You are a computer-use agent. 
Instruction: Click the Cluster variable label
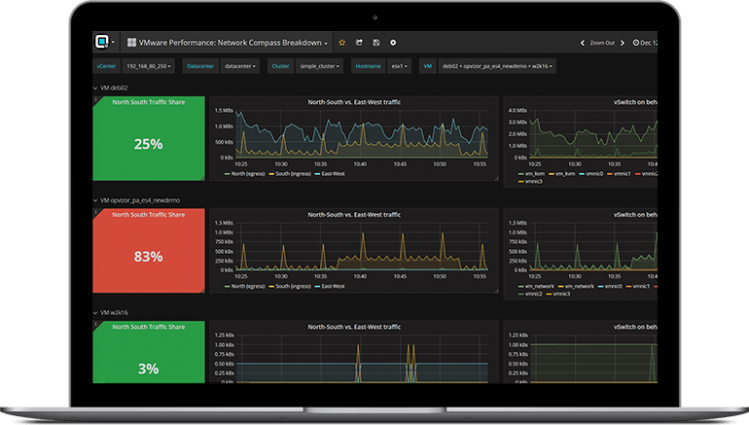(x=280, y=66)
